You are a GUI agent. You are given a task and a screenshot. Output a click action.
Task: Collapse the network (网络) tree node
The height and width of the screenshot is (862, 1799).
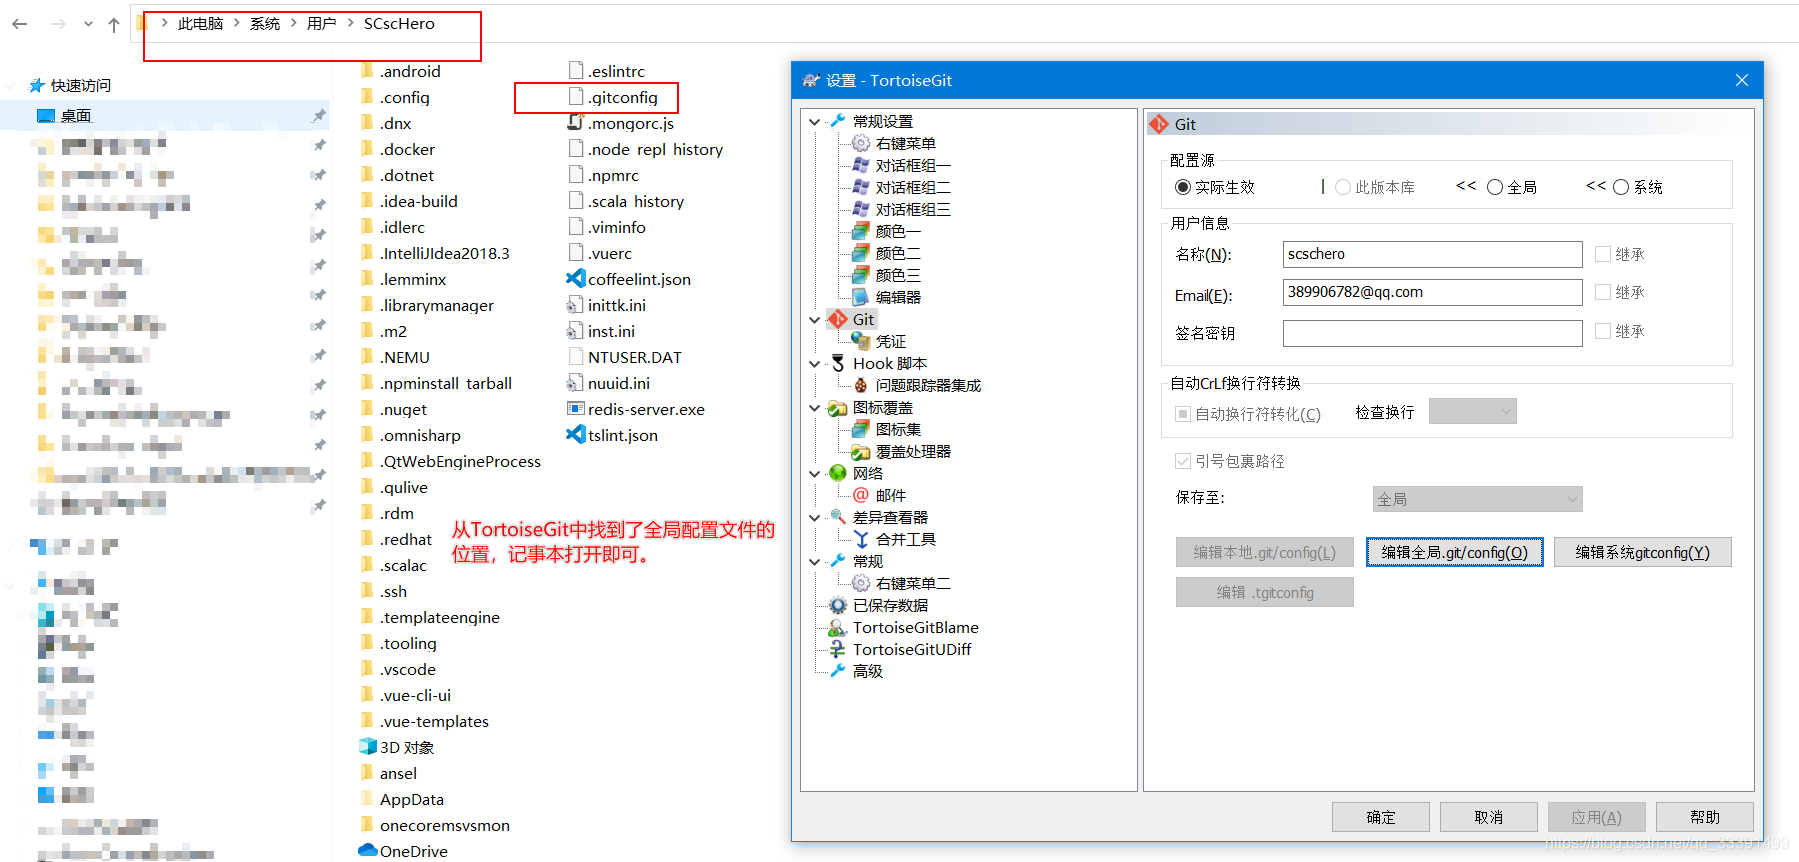coord(815,474)
